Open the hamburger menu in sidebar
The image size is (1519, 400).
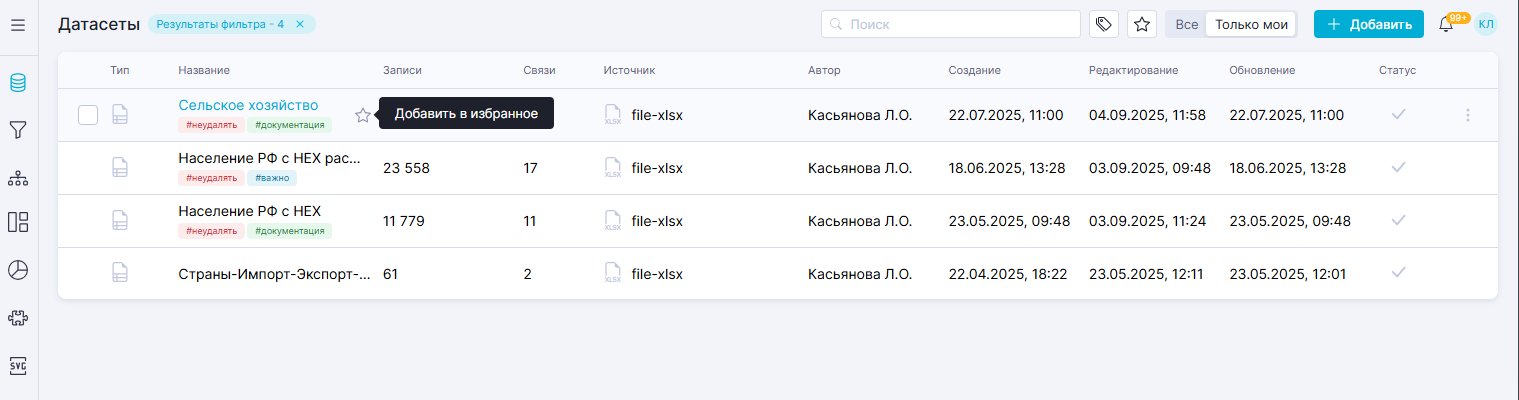click(18, 24)
